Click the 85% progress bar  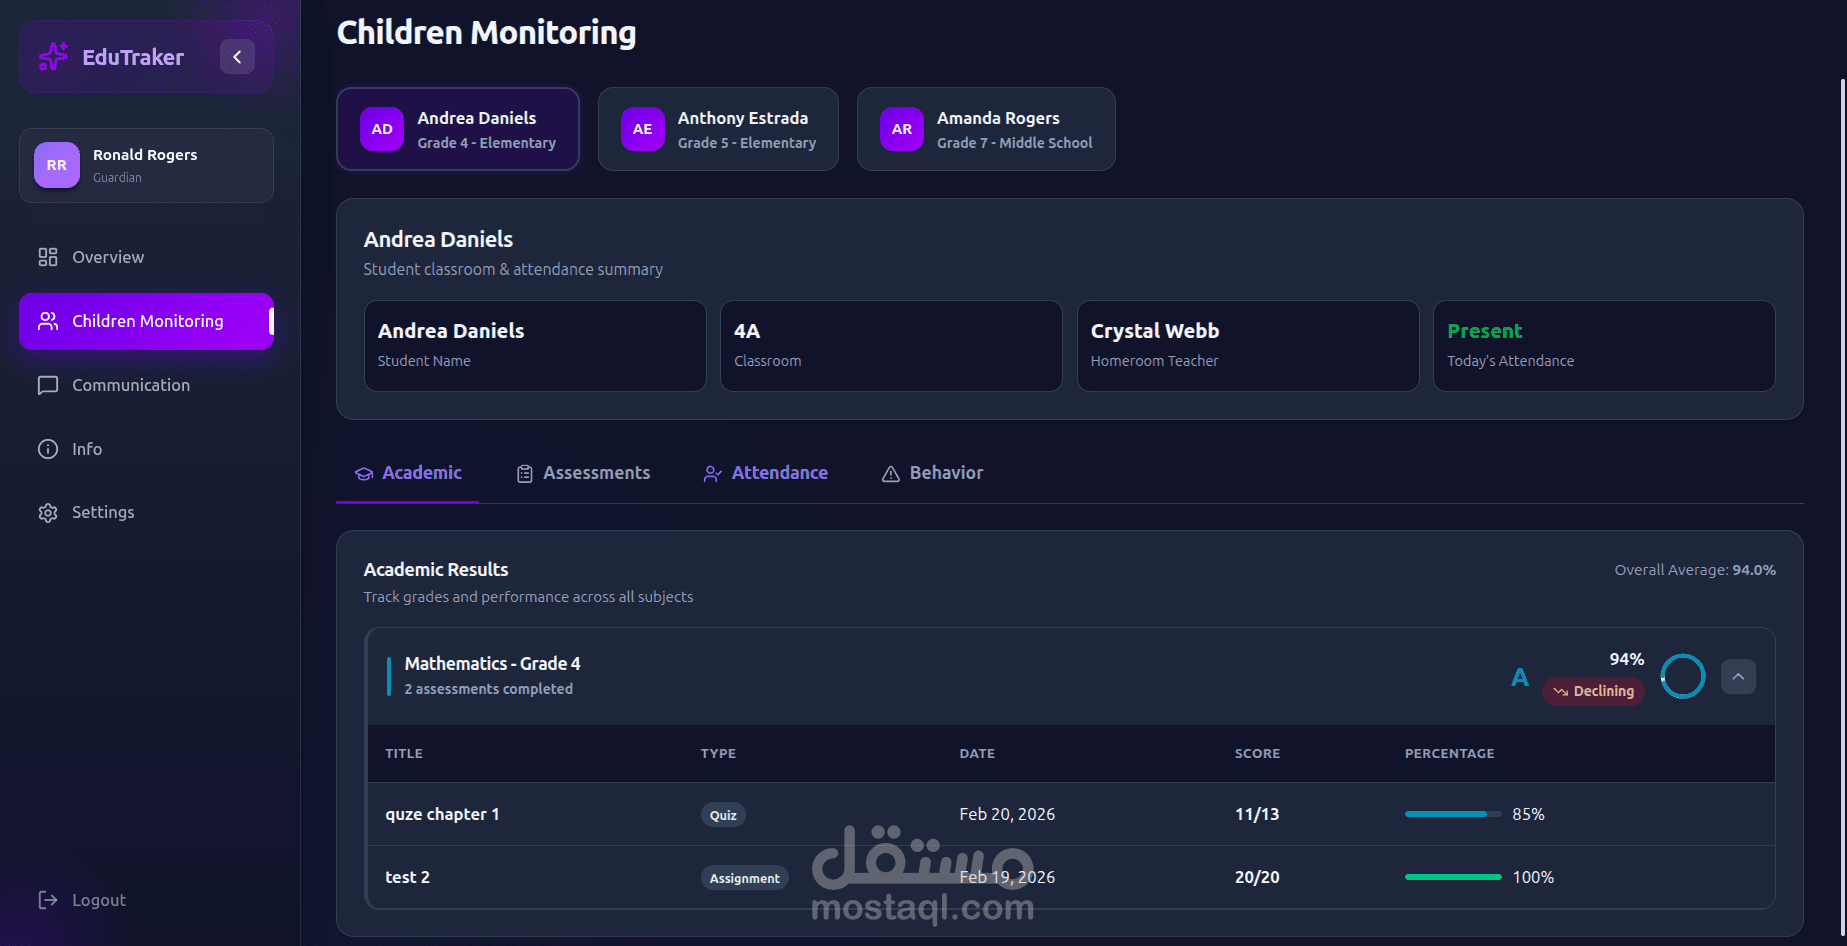(1453, 814)
